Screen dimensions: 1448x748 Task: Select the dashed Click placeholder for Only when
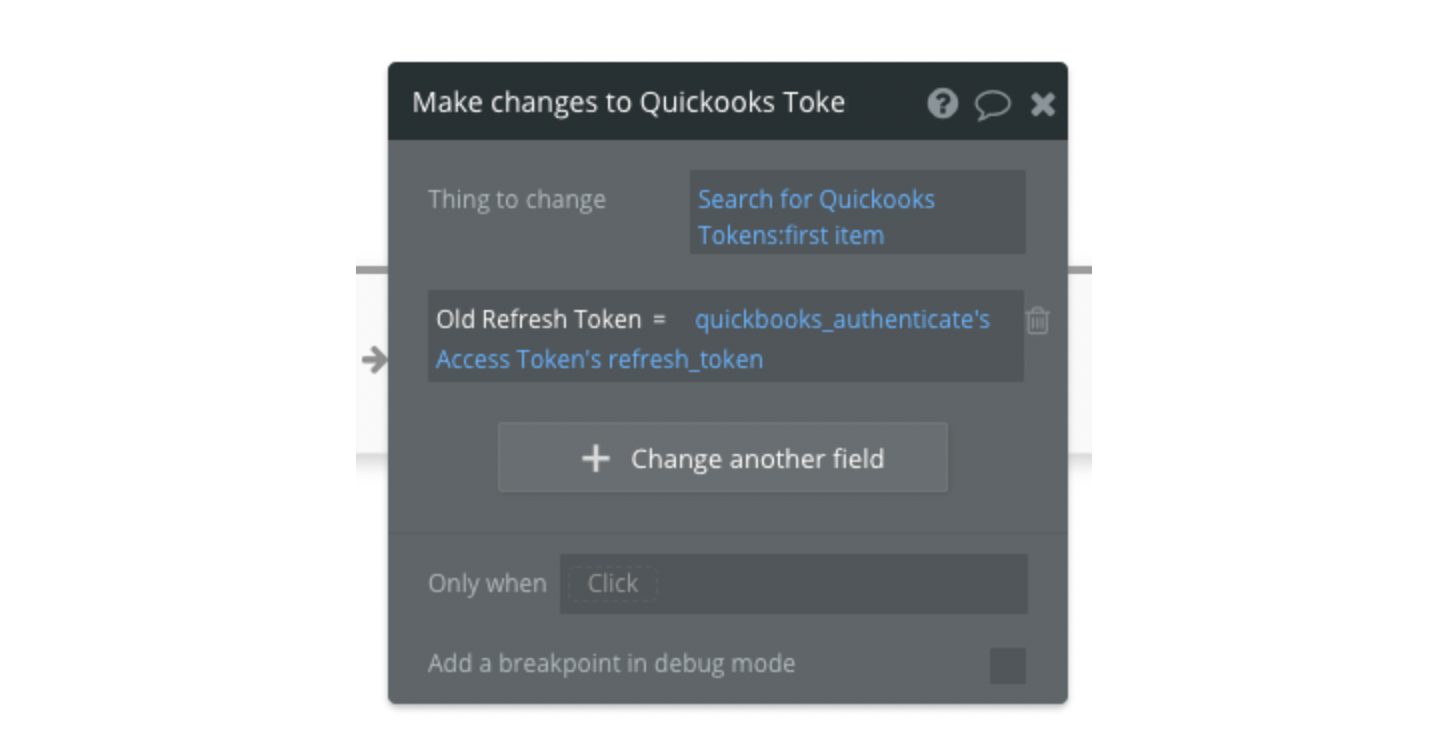(x=612, y=584)
